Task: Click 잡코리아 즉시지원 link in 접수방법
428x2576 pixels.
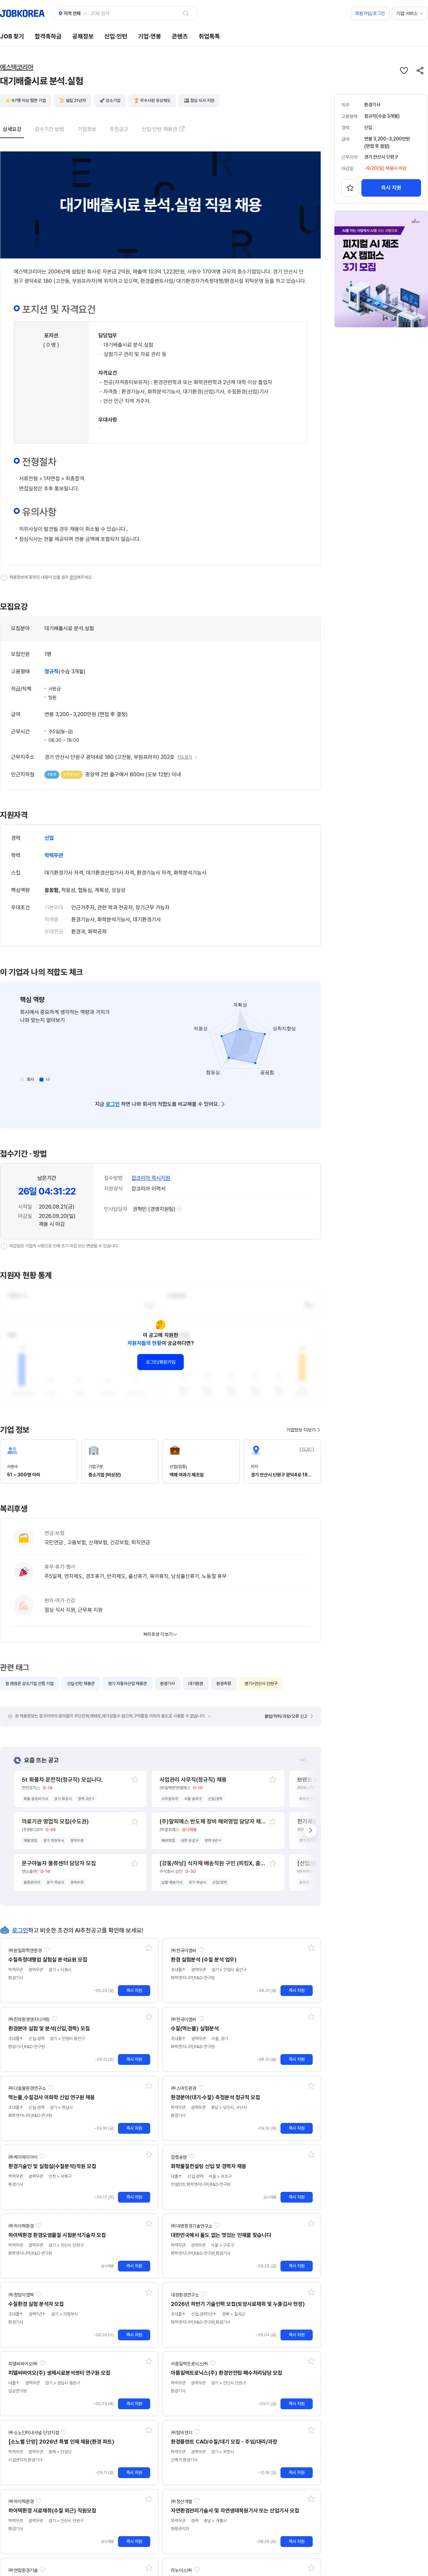Action: click(x=151, y=1178)
